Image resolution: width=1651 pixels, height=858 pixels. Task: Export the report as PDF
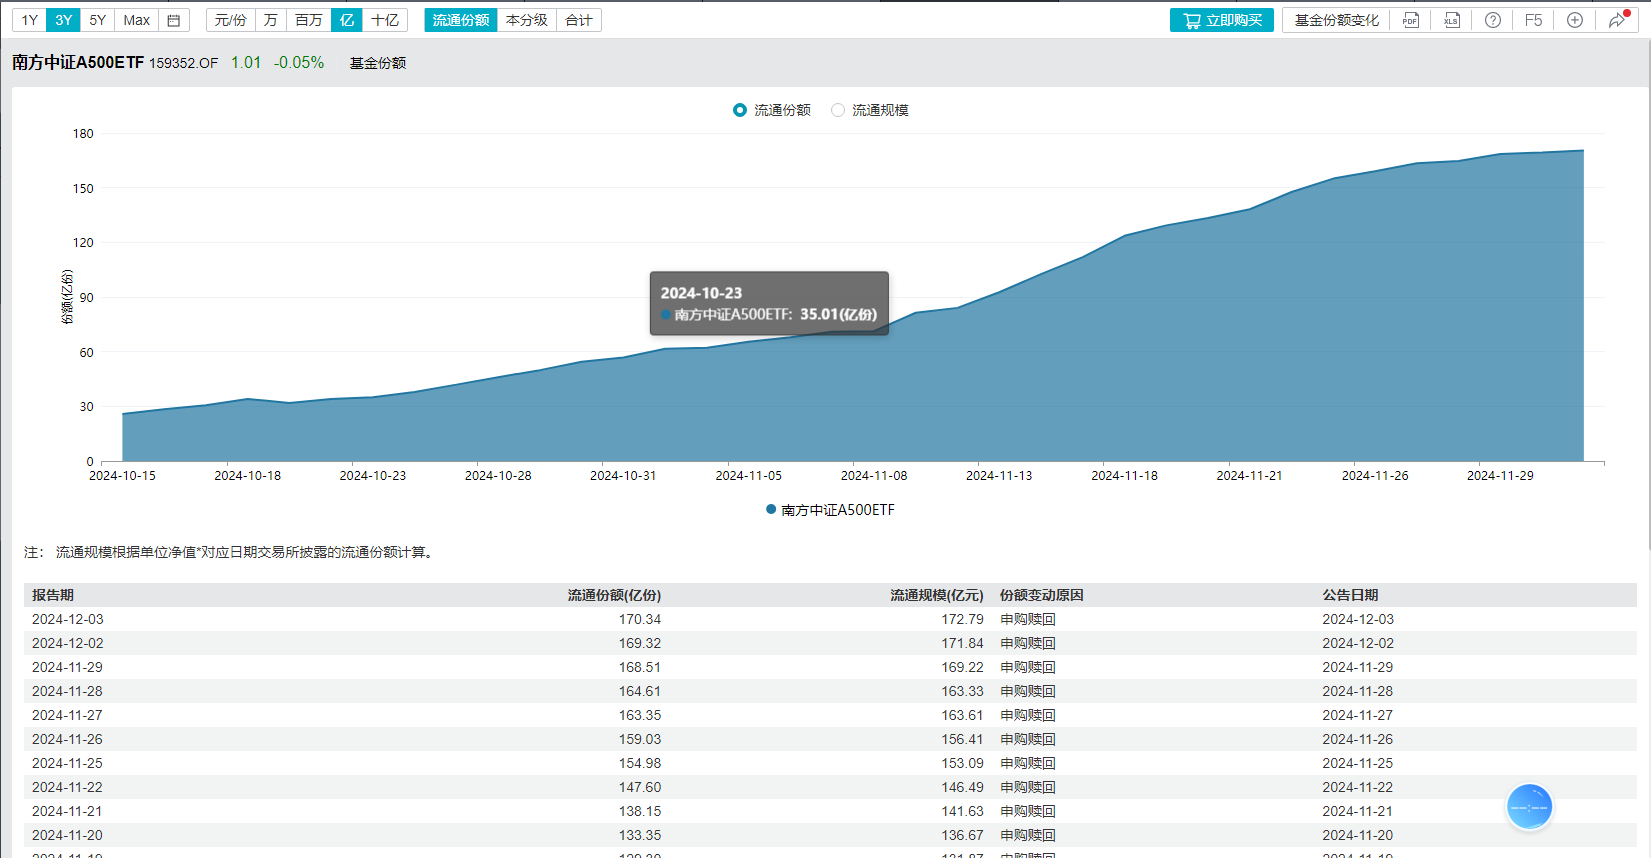[x=1410, y=20]
